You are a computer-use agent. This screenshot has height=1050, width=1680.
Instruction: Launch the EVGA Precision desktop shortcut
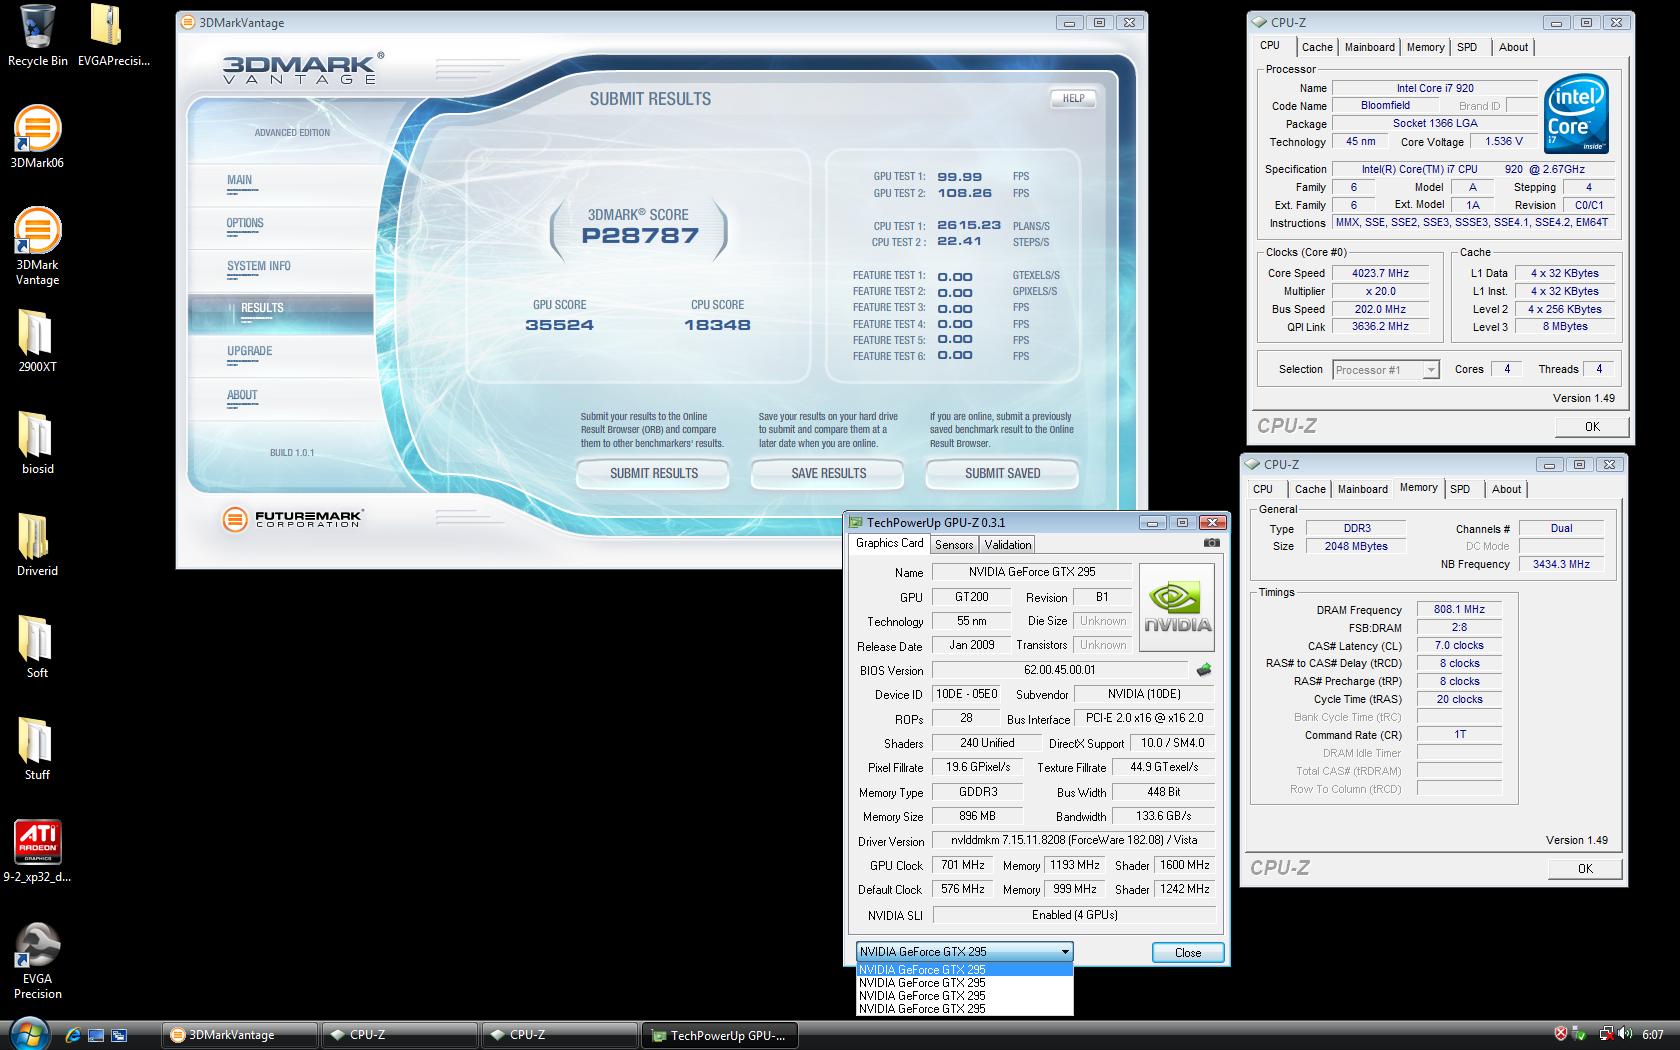pyautogui.click(x=37, y=961)
